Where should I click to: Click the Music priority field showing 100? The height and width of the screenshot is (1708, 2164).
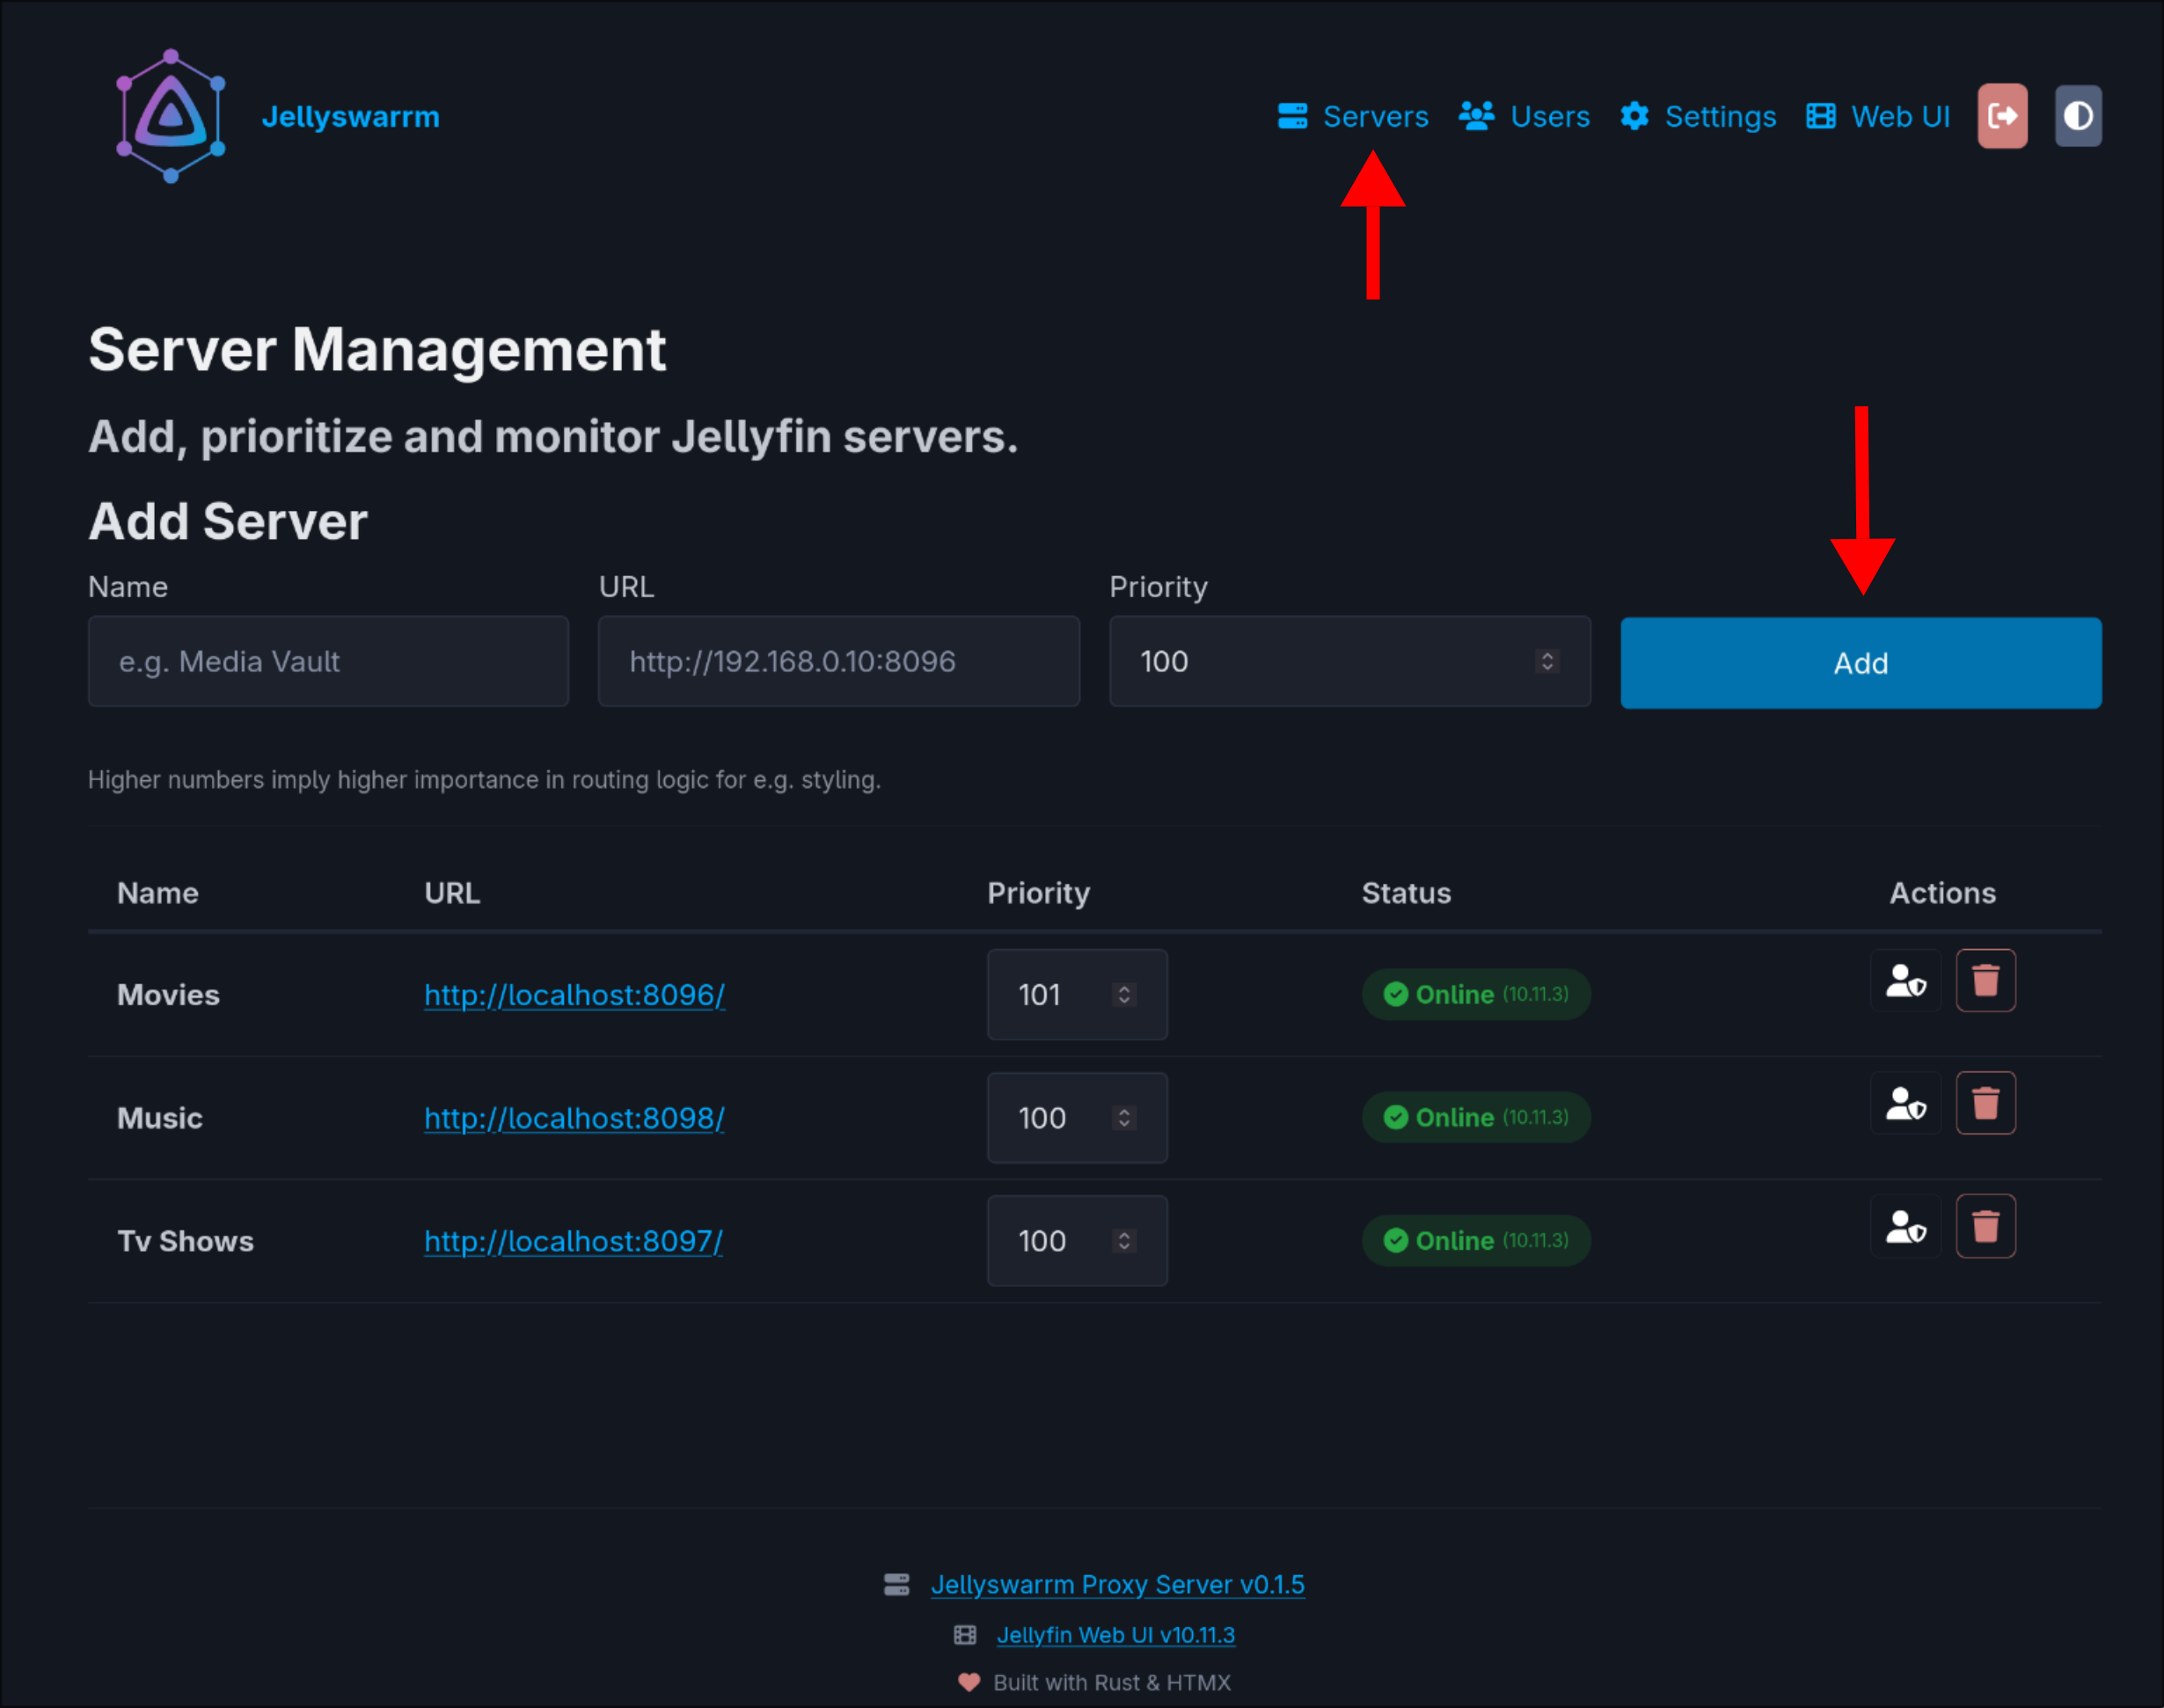tap(1077, 1118)
